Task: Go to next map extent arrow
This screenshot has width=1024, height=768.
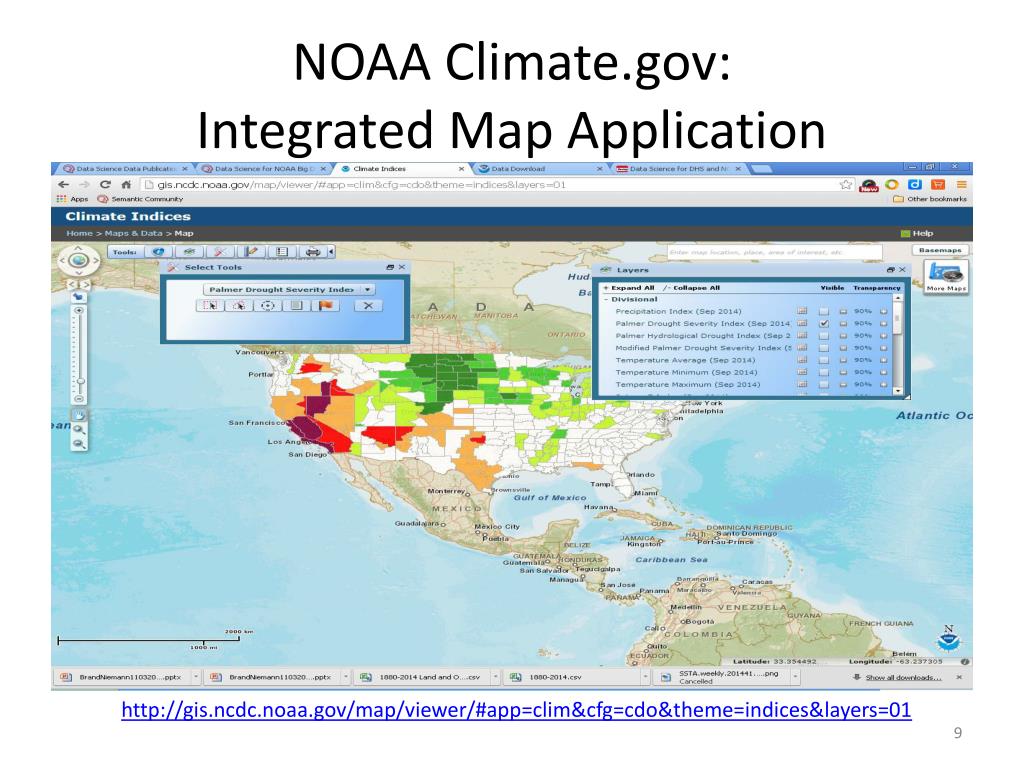Action: pyautogui.click(x=86, y=285)
